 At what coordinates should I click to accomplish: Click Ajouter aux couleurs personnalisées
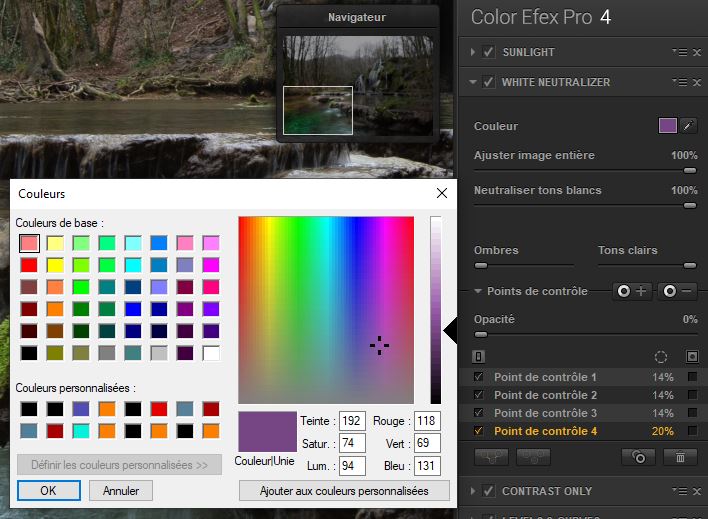click(x=344, y=491)
